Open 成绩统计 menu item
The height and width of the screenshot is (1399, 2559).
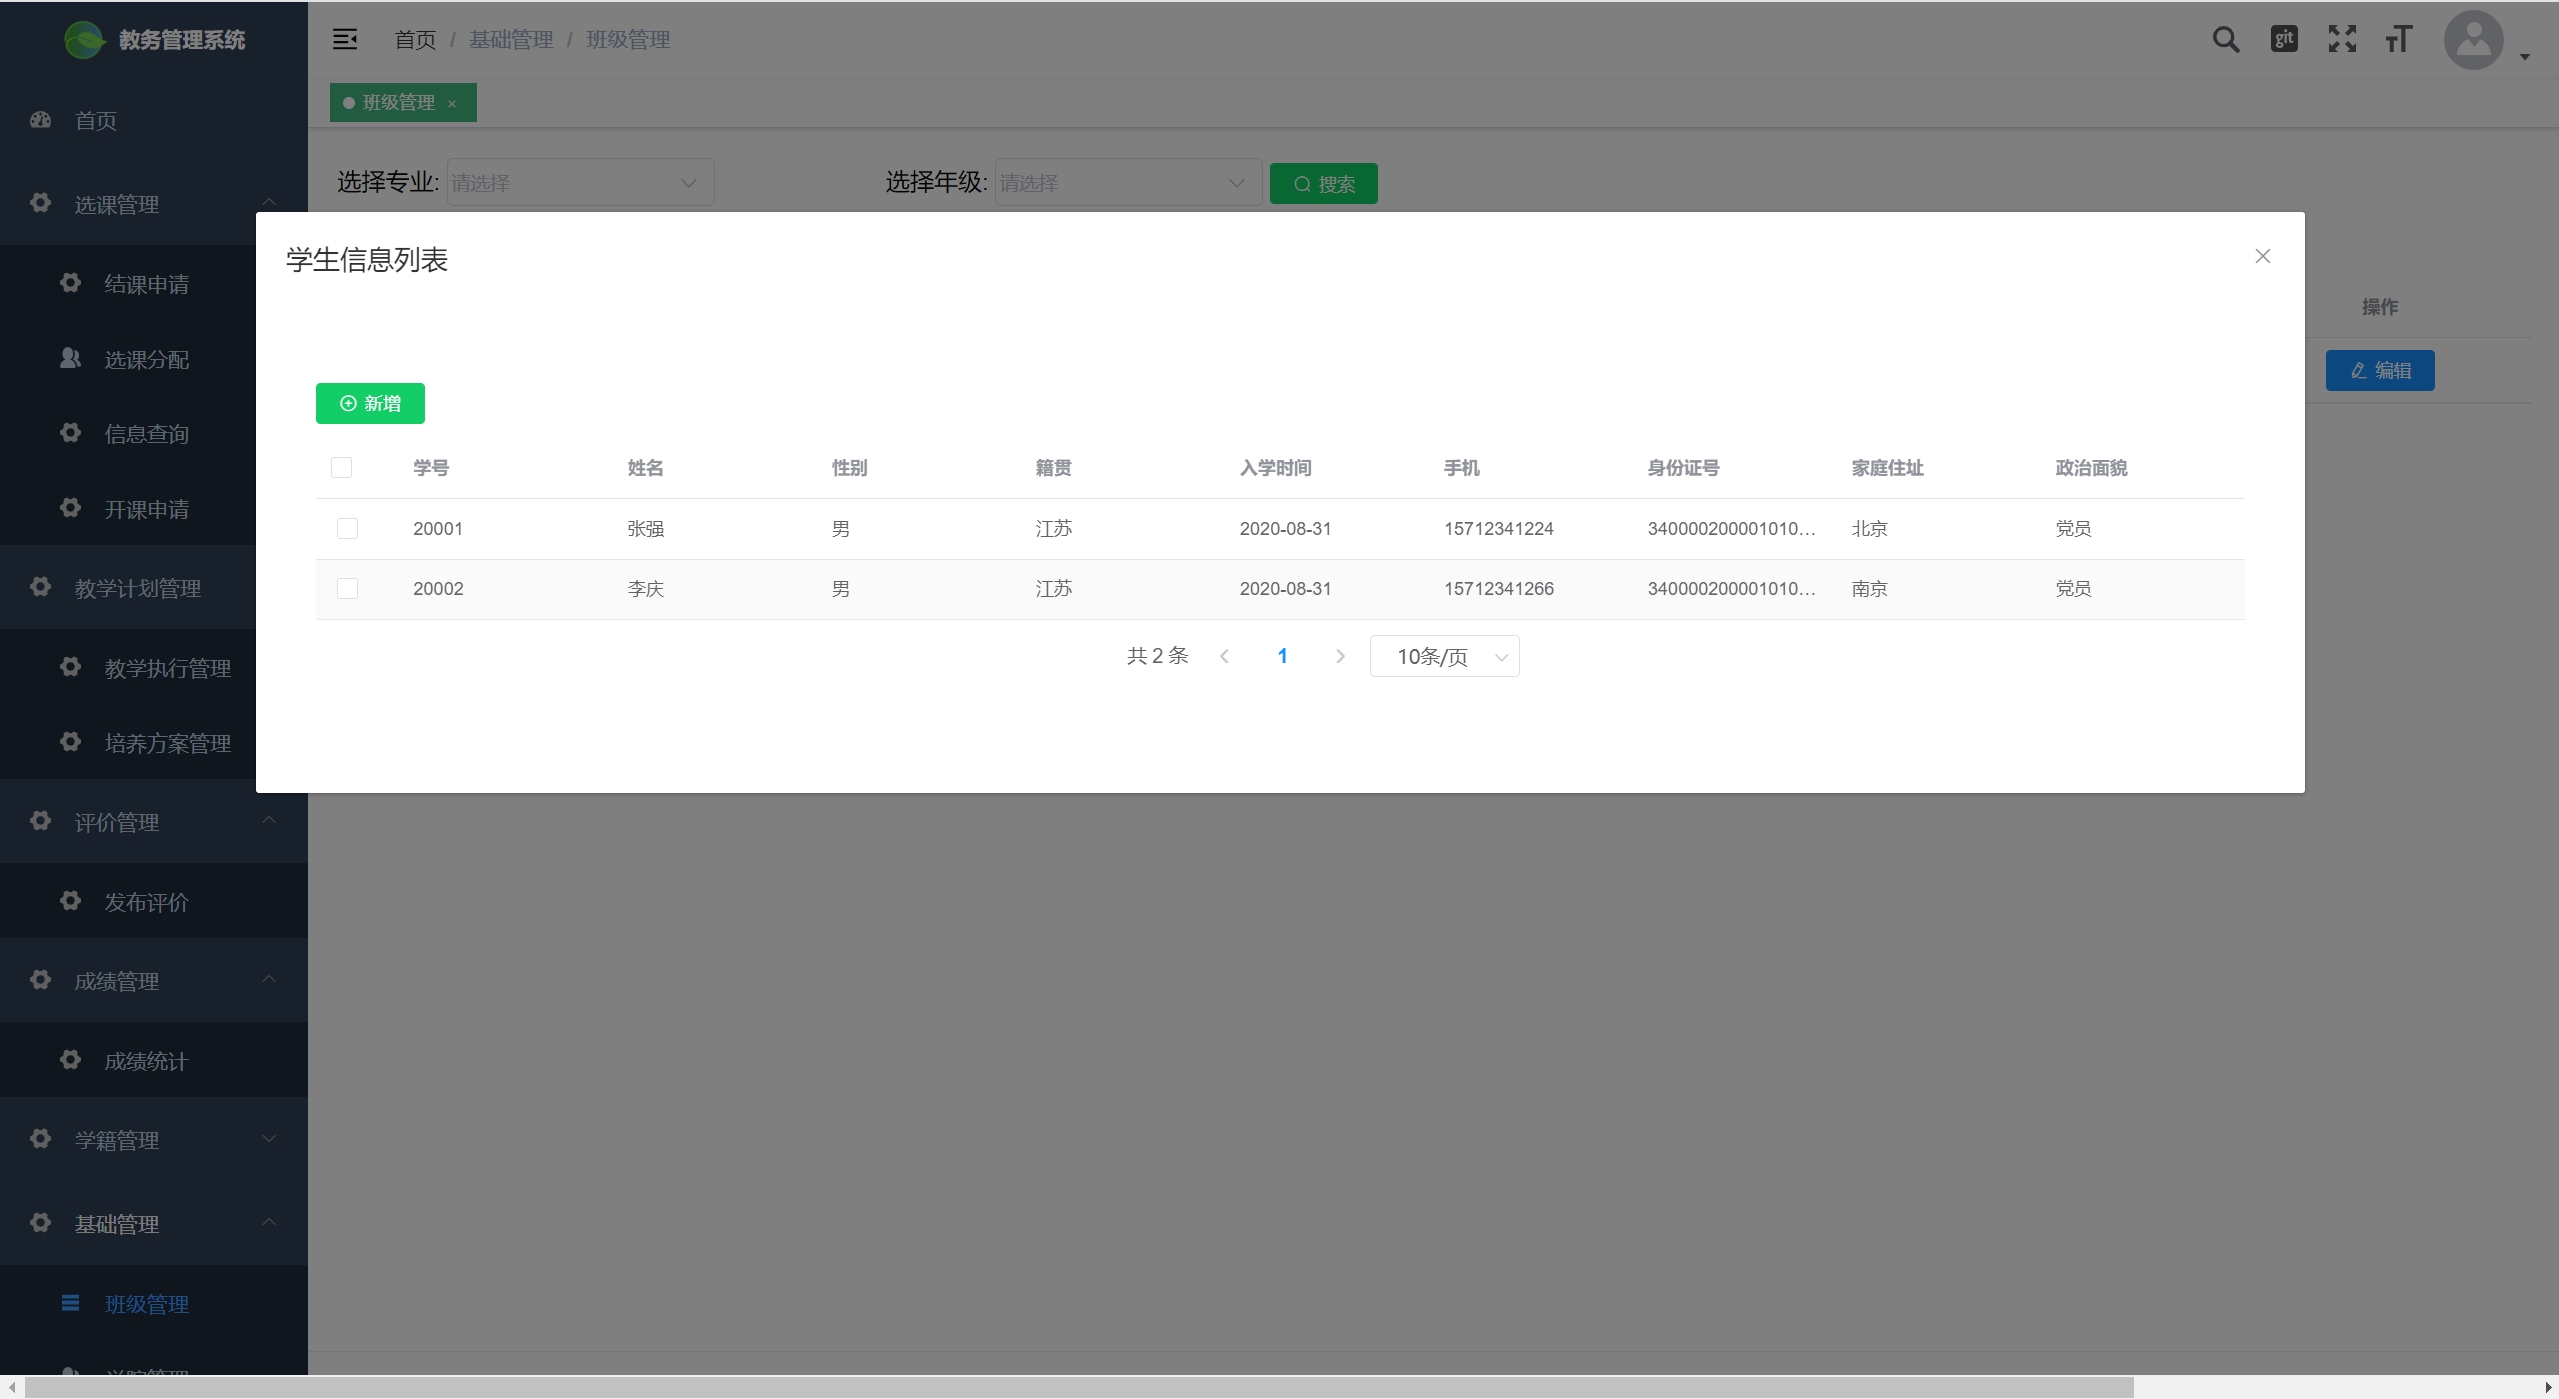146,1060
